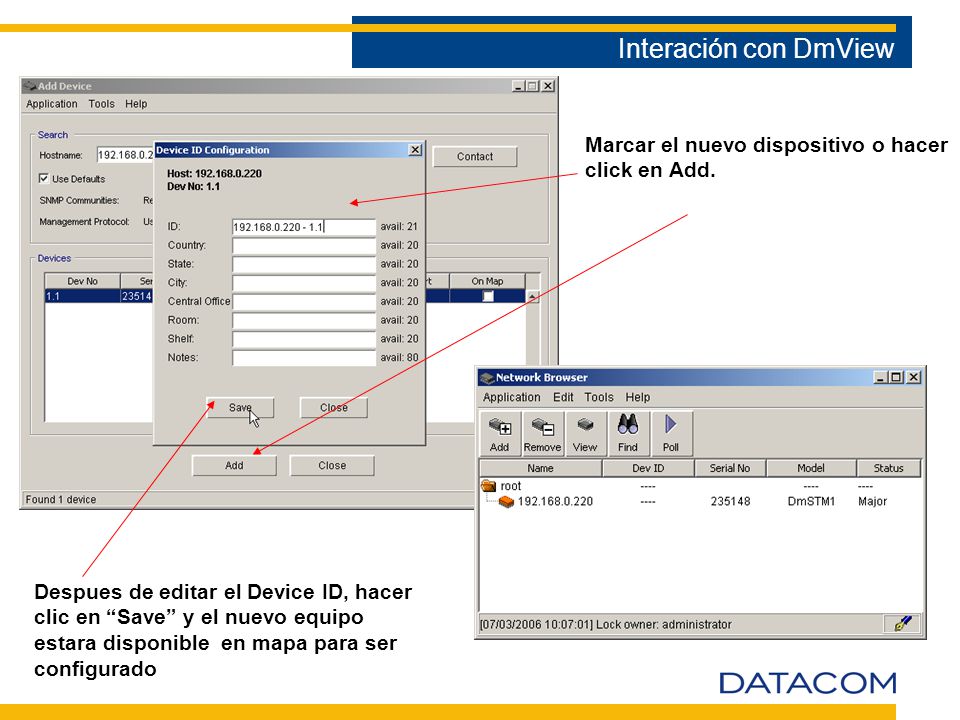Click the Serial No column header

730,468
